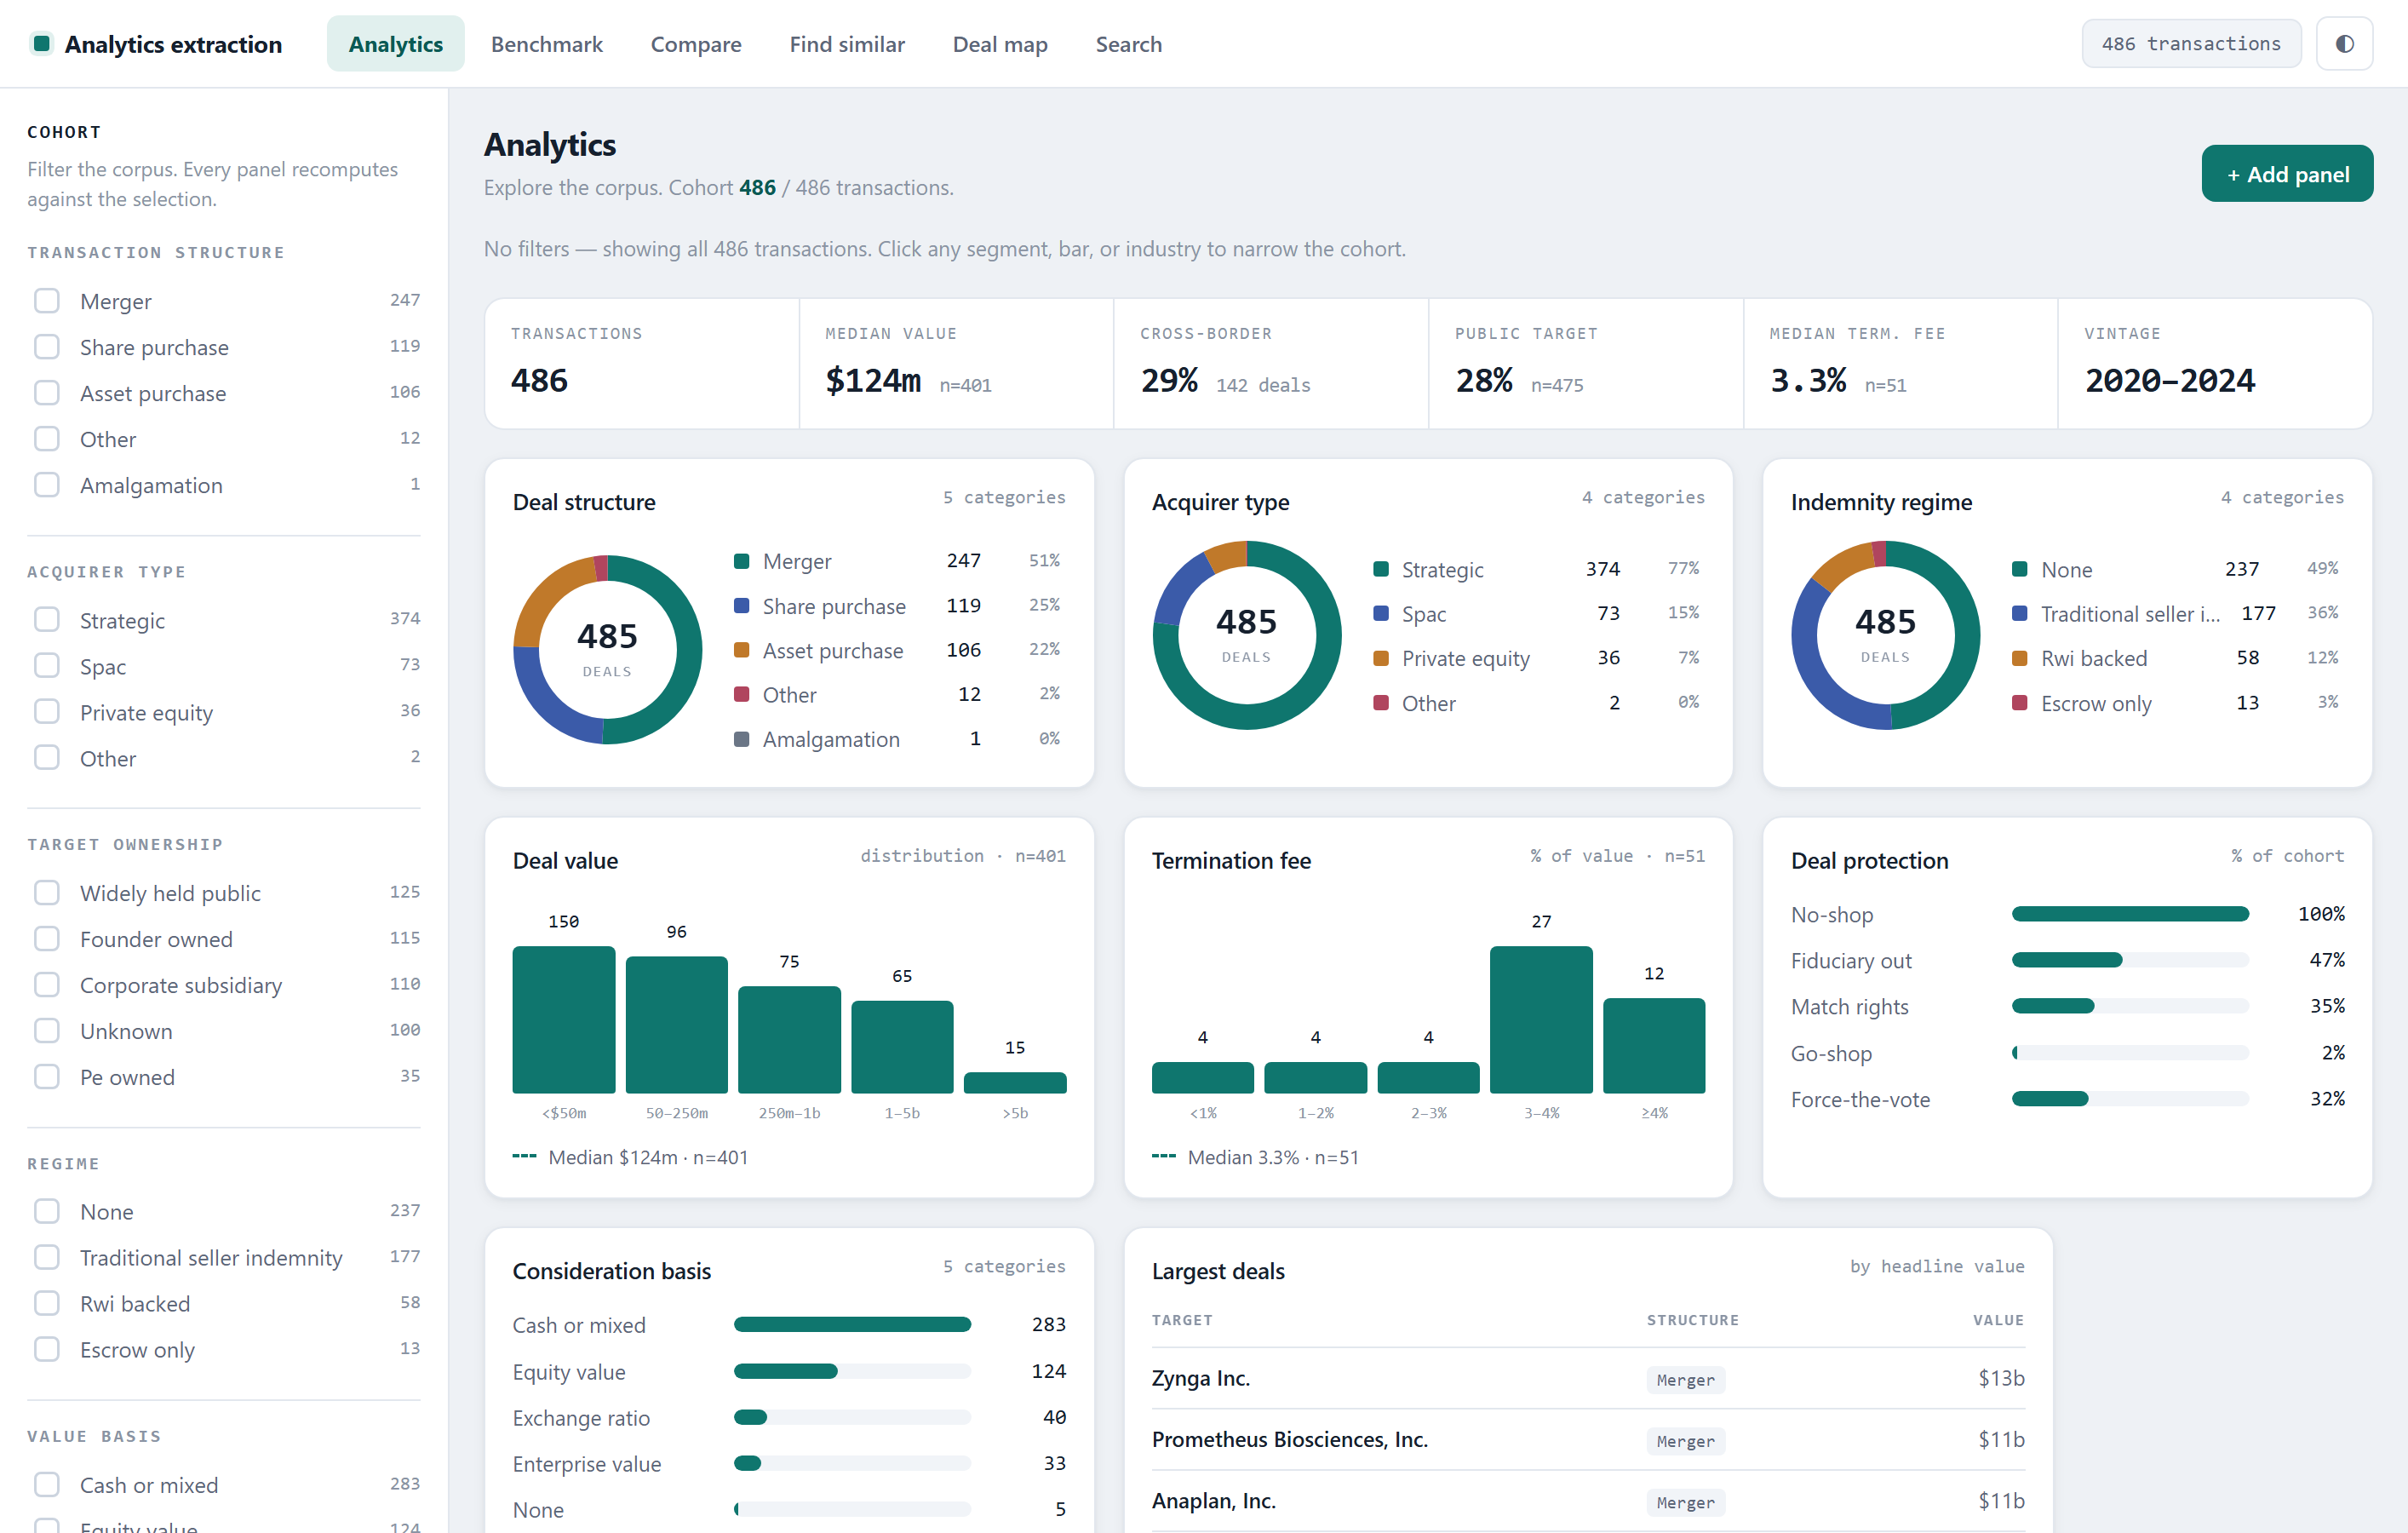Toggle the dark mode theme icon
Viewport: 2408px width, 1533px height.
[2343, 44]
